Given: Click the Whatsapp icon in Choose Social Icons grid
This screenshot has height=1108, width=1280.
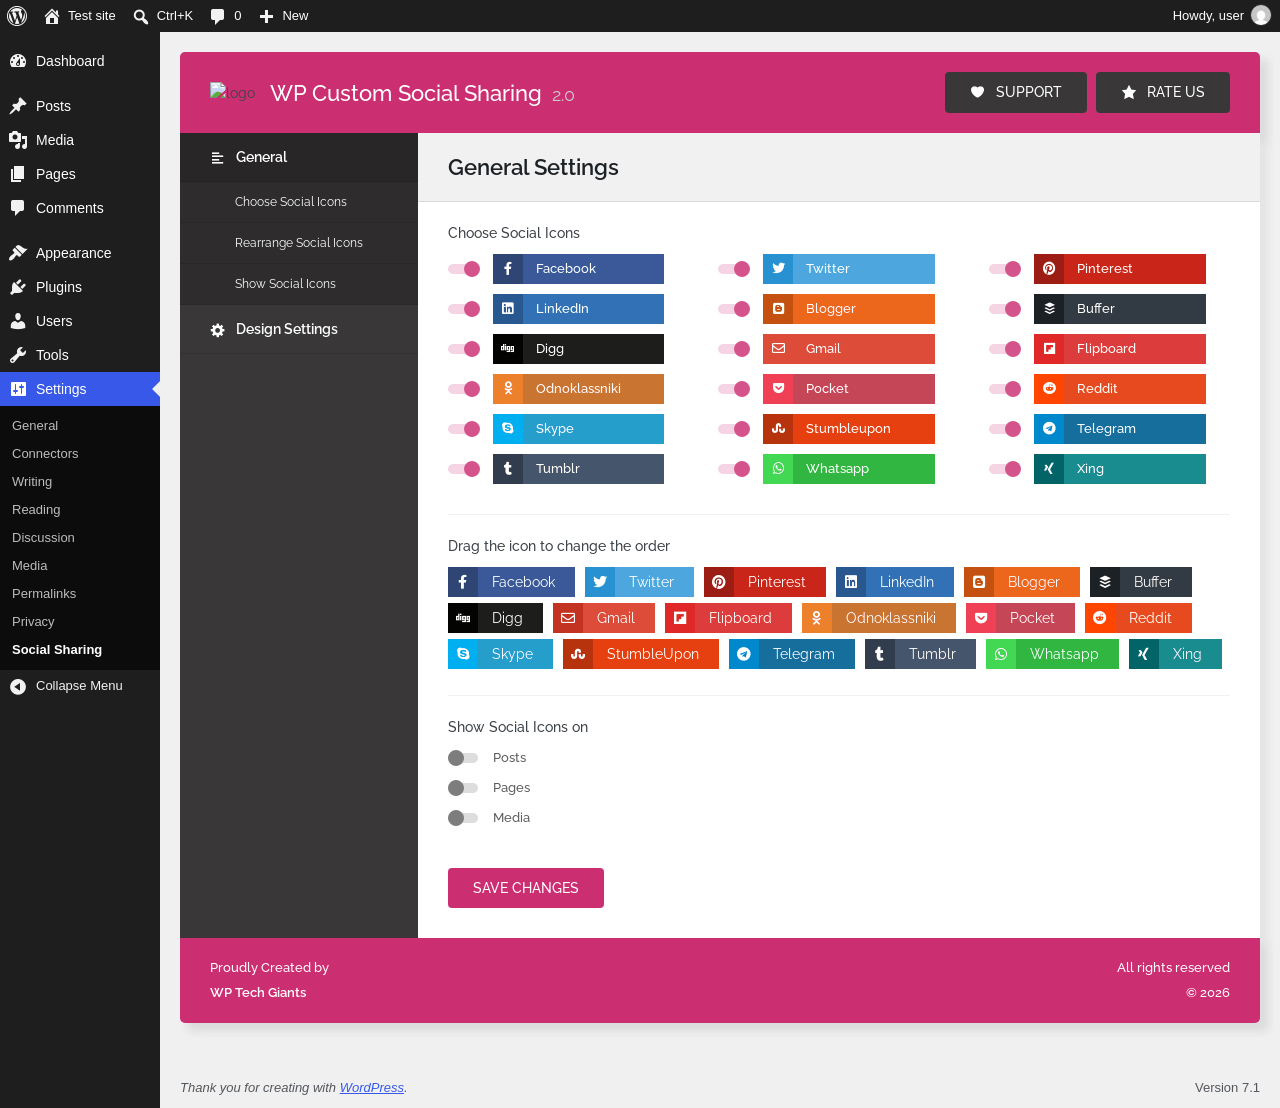Looking at the screenshot, I should [x=778, y=469].
